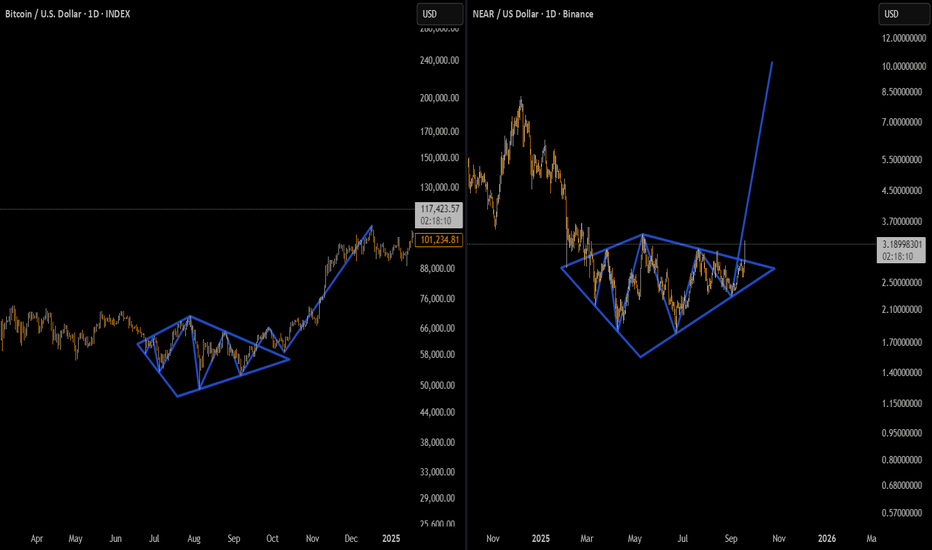Click the Aug label on Bitcoin time axis
The width and height of the screenshot is (932, 550).
click(193, 538)
